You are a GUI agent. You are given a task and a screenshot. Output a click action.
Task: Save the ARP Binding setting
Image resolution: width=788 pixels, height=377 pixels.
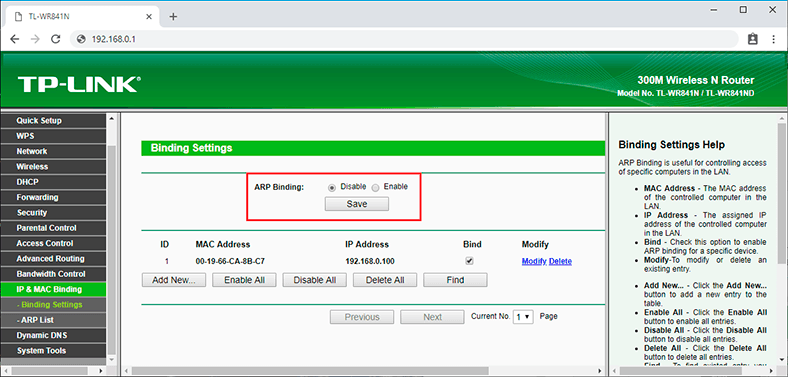(x=357, y=204)
